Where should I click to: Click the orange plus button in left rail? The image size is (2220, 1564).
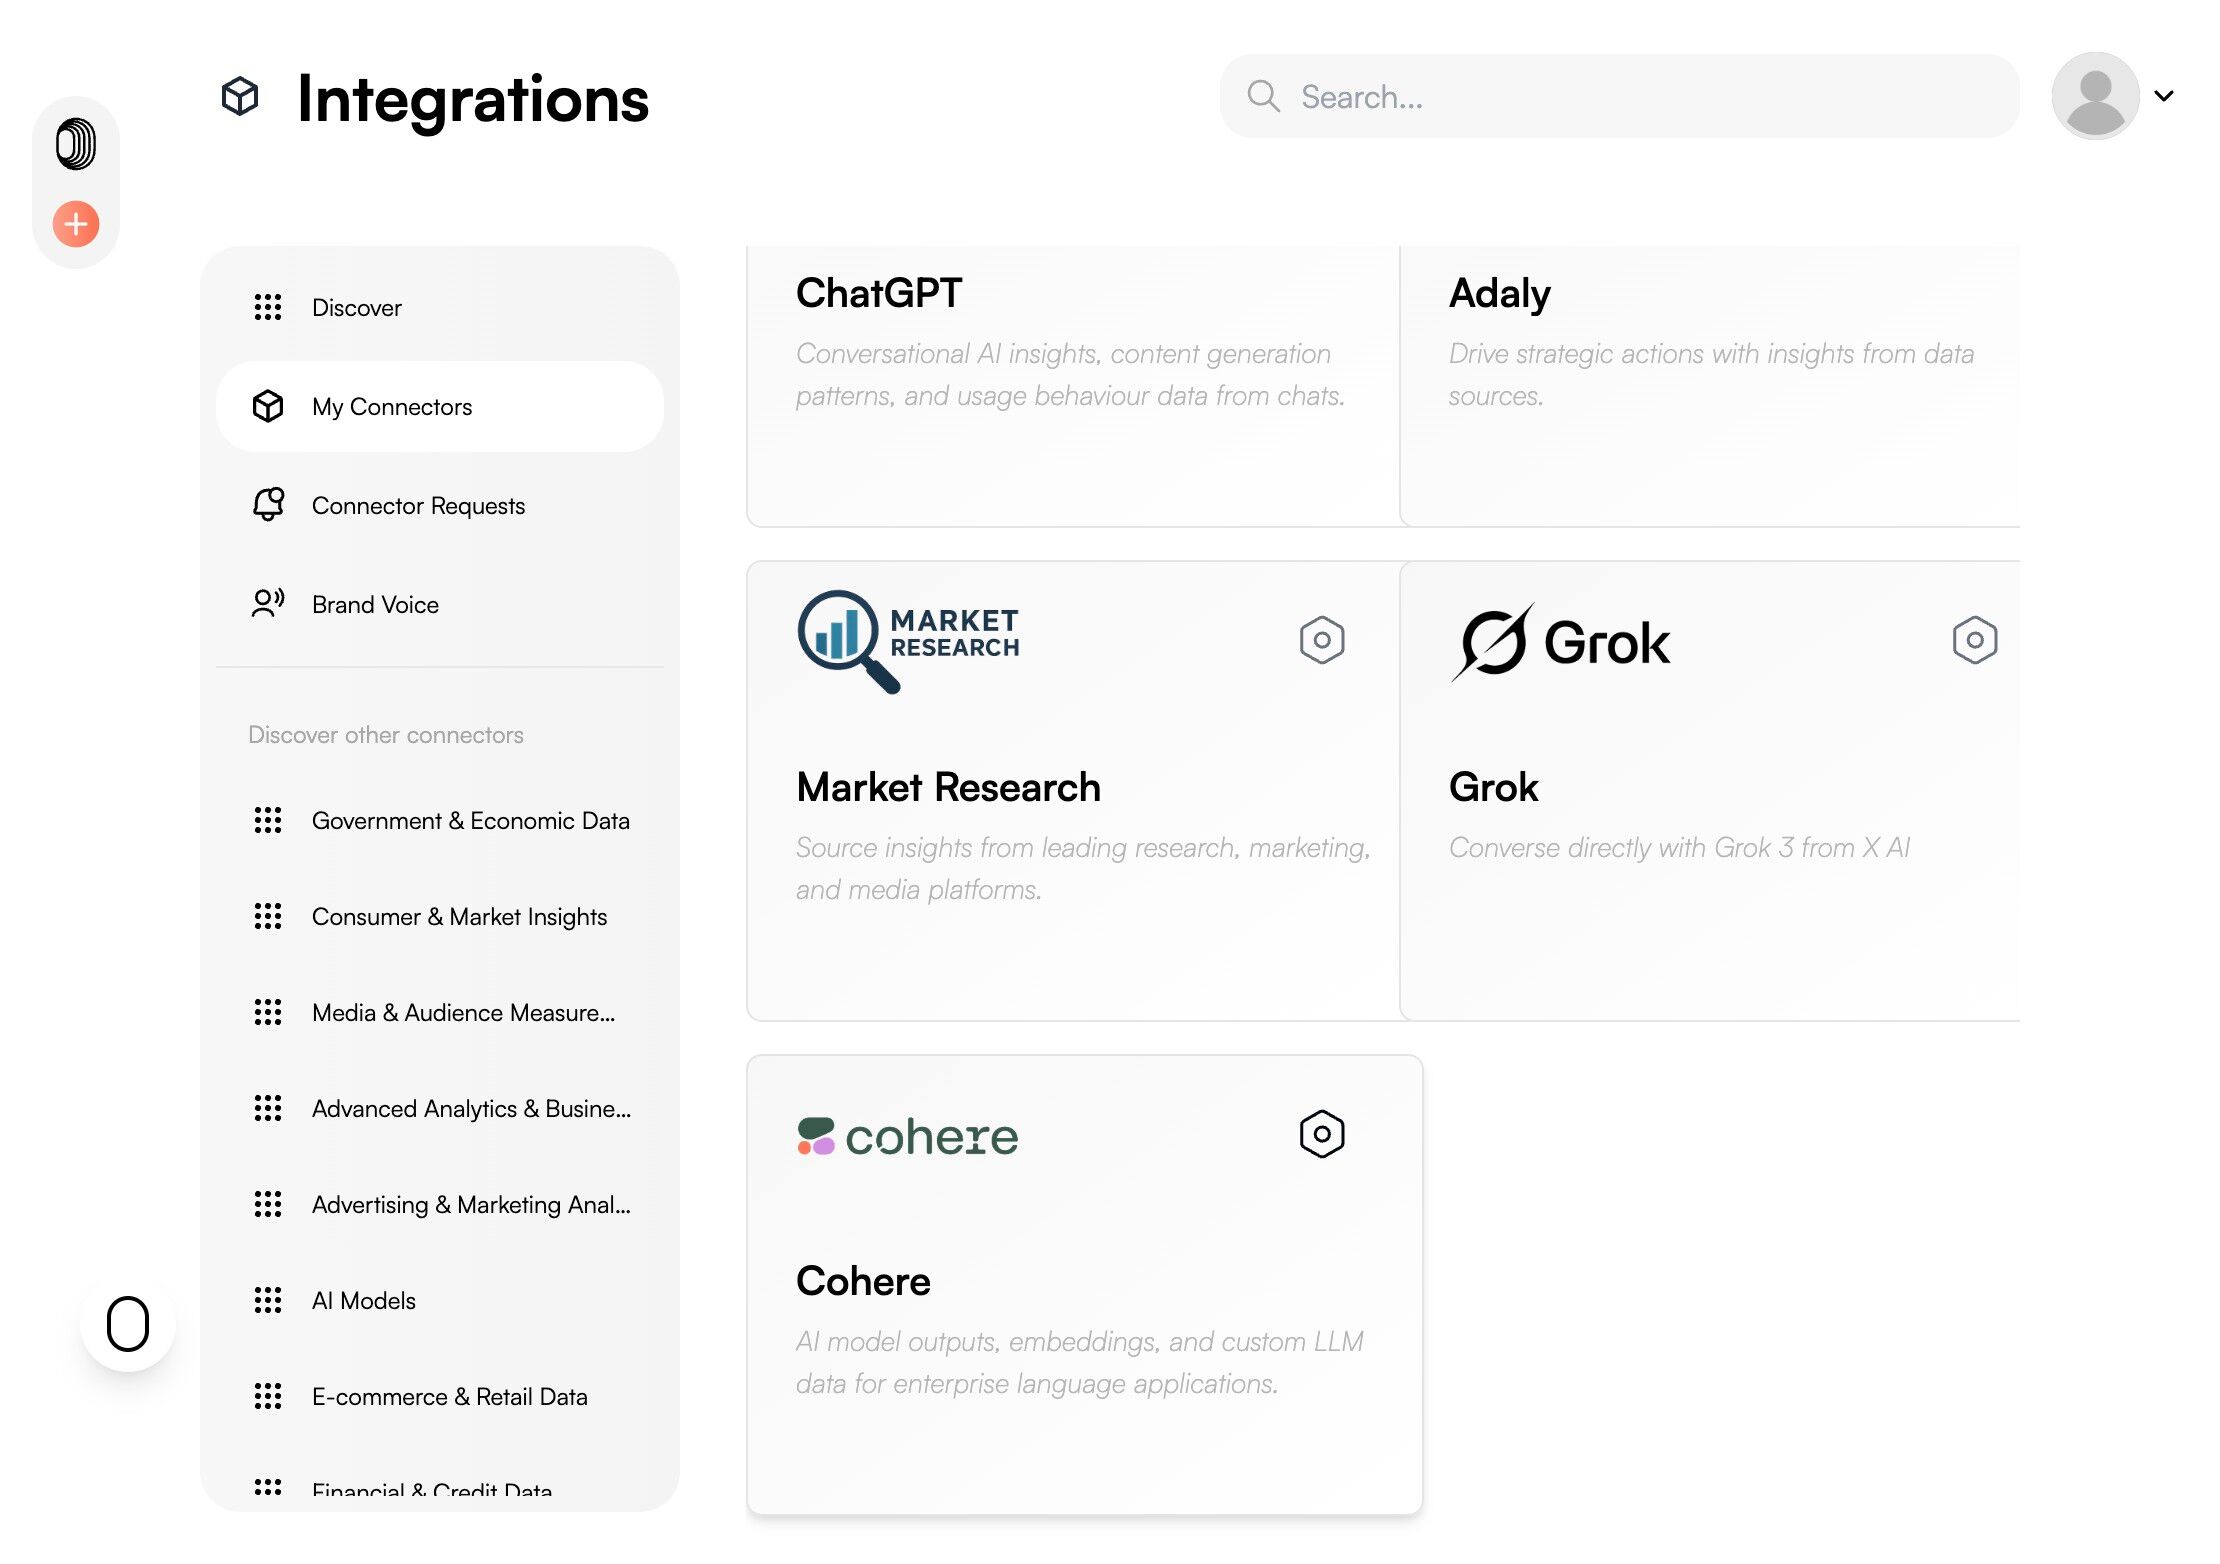(x=76, y=224)
